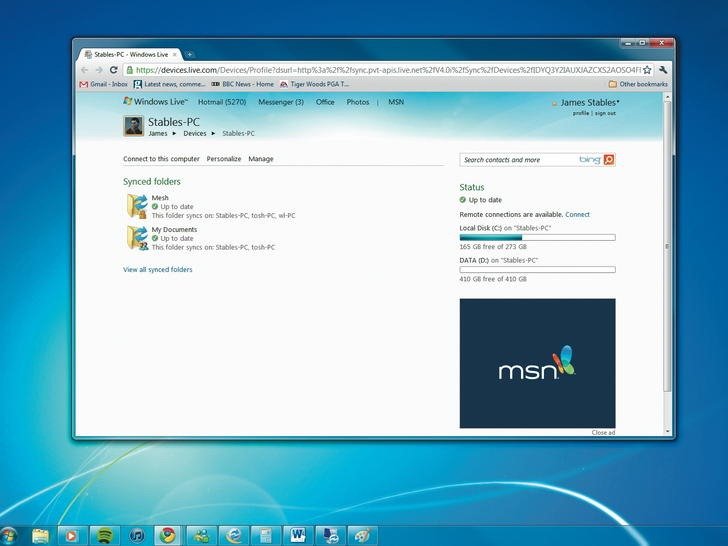Open Messenger (3) menu item
This screenshot has width=728, height=546.
[x=281, y=102]
